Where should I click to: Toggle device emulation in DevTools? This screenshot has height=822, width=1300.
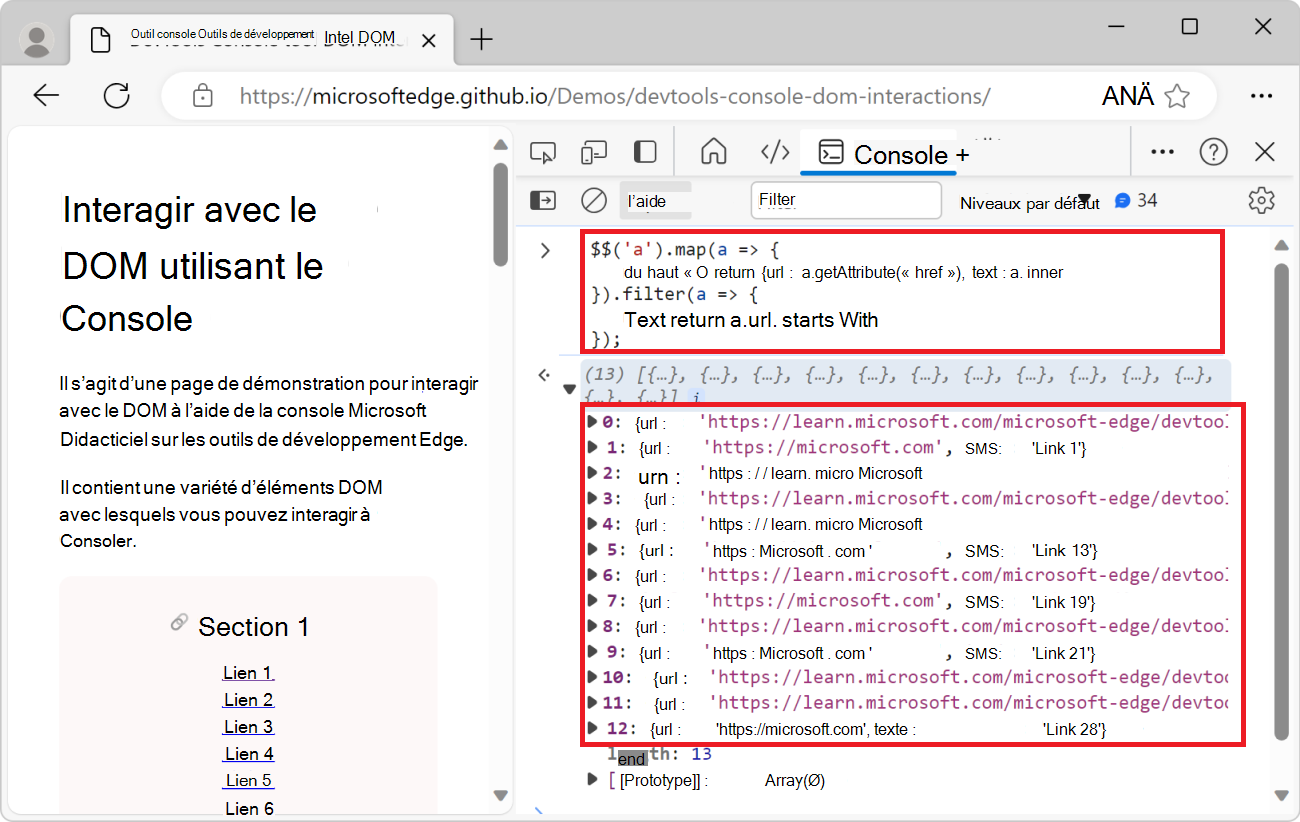(x=594, y=152)
